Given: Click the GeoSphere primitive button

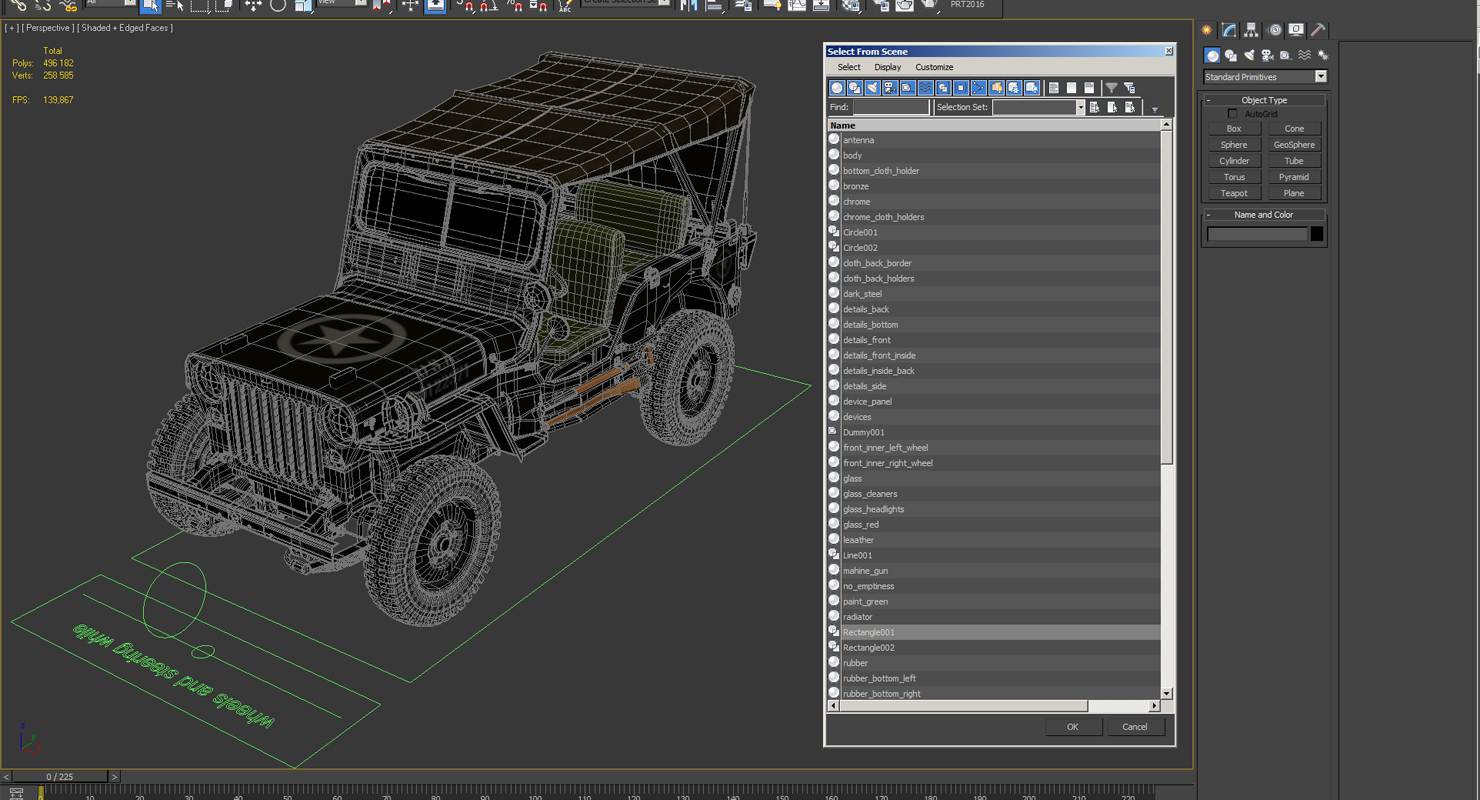Looking at the screenshot, I should point(1294,145).
